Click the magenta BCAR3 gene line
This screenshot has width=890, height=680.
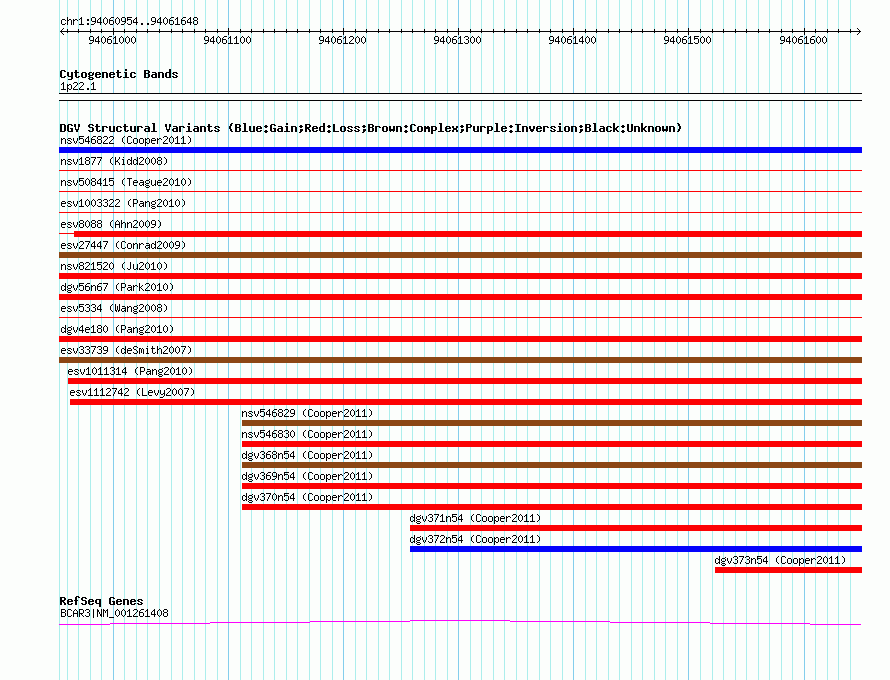click(460, 623)
